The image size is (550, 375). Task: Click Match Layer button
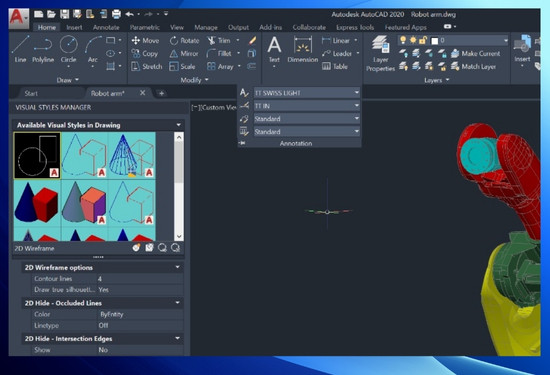[x=474, y=67]
